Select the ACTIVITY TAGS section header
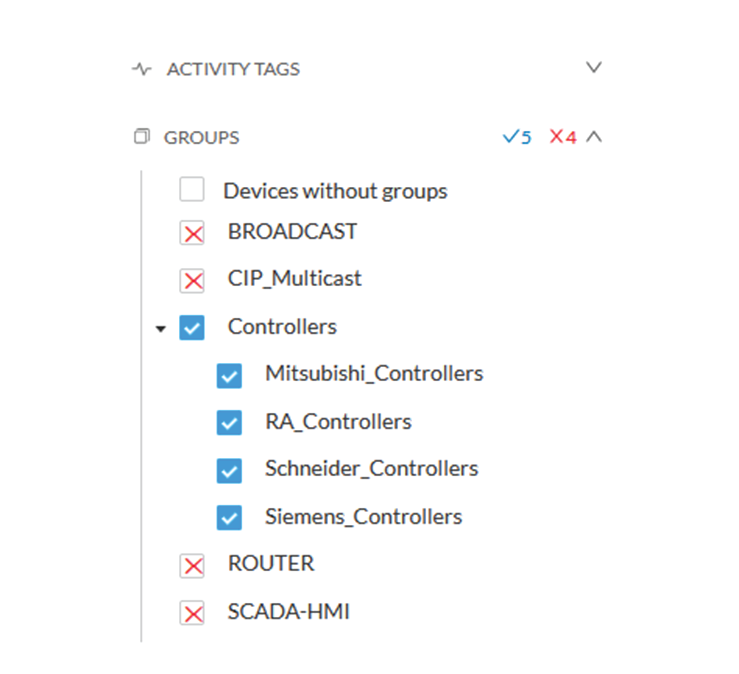 [233, 69]
